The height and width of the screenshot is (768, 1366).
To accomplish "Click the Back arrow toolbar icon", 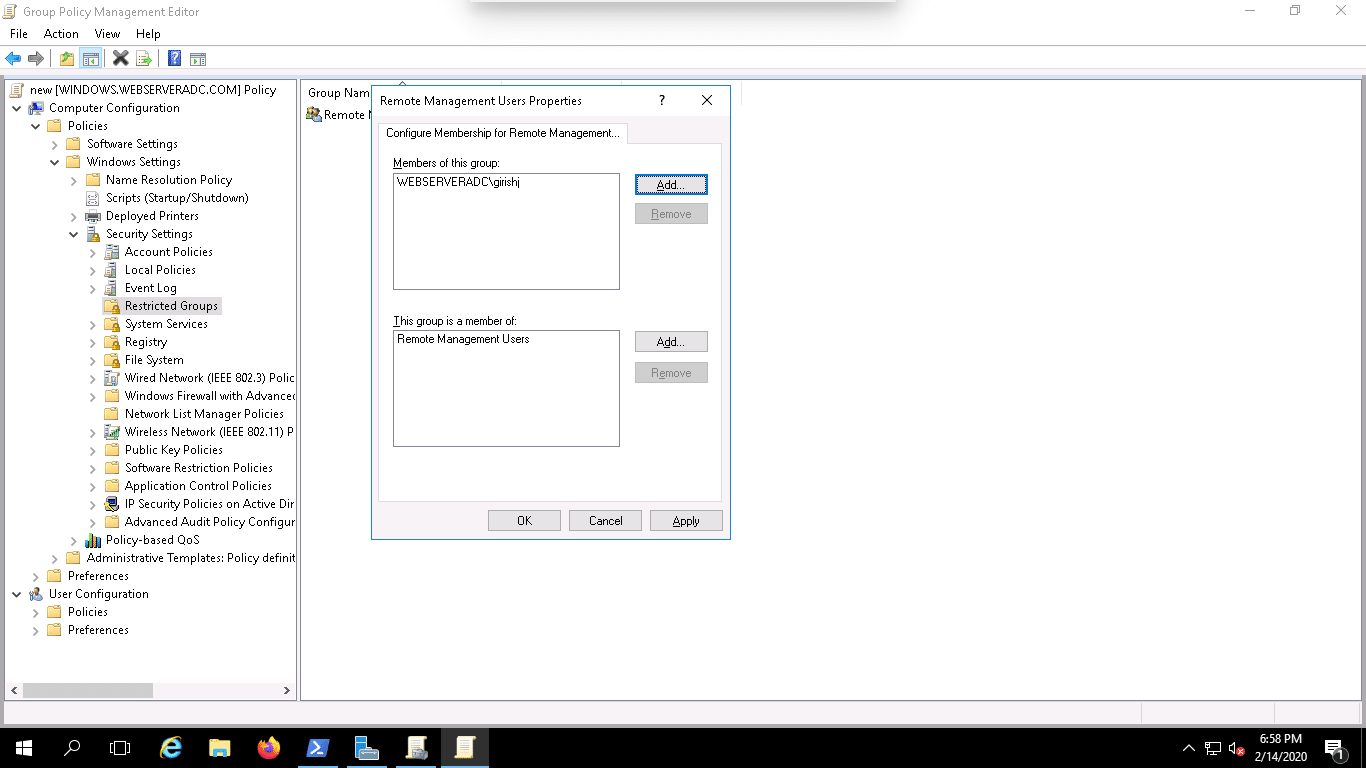I will tap(13, 59).
